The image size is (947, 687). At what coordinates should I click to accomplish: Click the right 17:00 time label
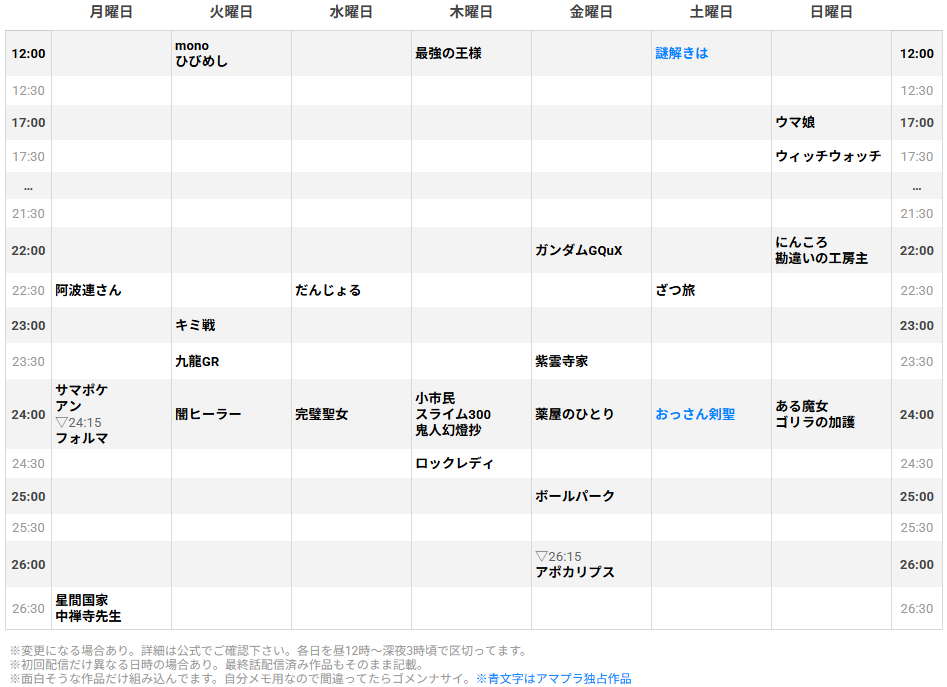point(917,123)
